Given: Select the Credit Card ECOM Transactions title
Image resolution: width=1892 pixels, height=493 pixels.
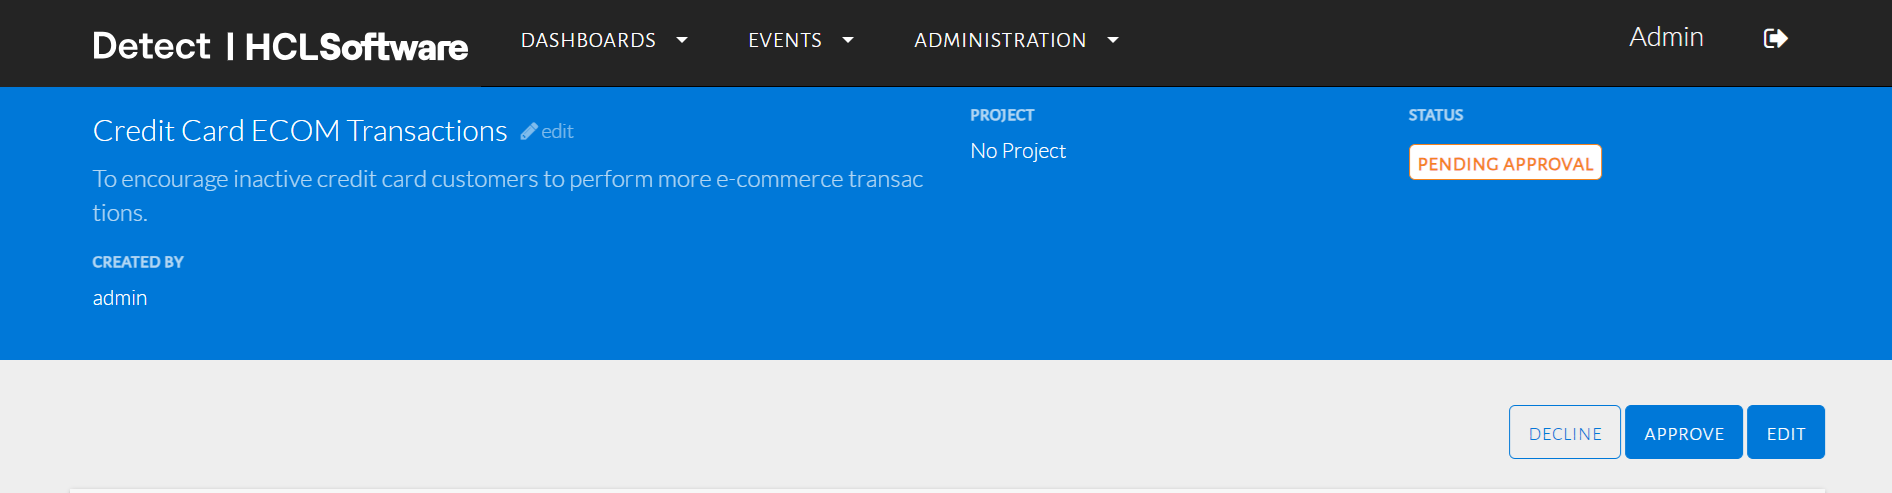Looking at the screenshot, I should tap(300, 131).
